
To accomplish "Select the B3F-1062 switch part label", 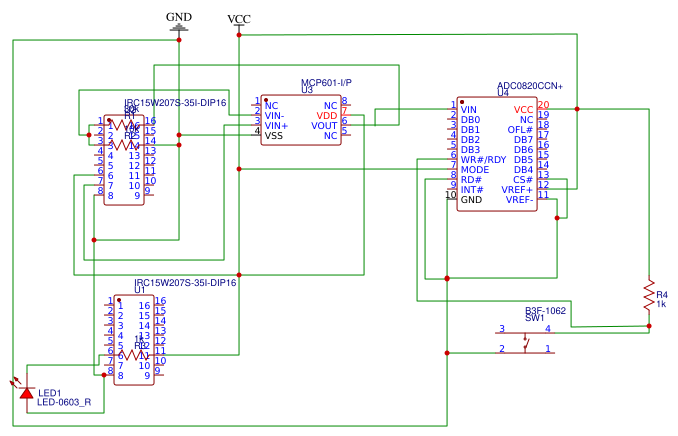I will click(x=545, y=311).
